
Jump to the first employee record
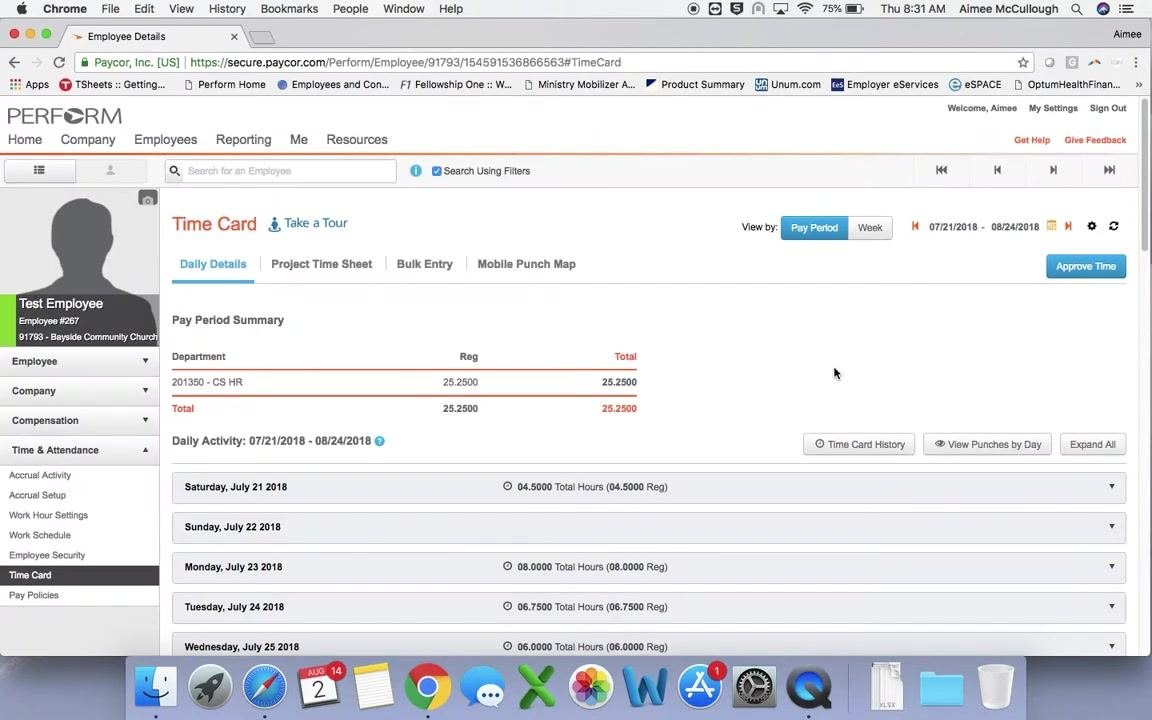click(941, 170)
